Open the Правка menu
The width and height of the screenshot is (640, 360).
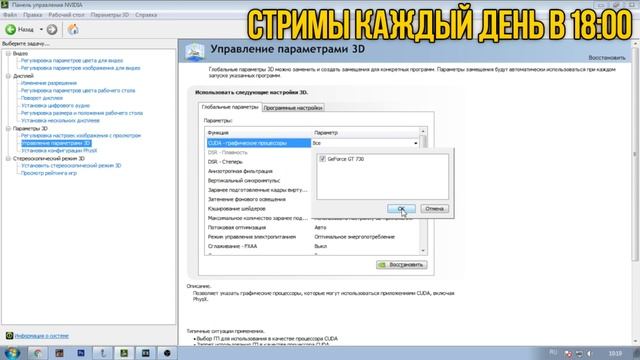tap(33, 15)
